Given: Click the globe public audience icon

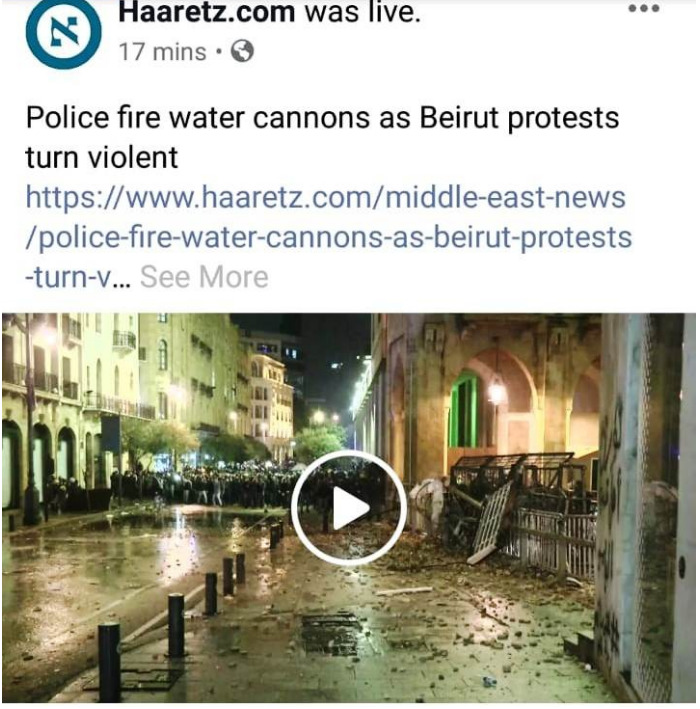Looking at the screenshot, I should tap(242, 51).
